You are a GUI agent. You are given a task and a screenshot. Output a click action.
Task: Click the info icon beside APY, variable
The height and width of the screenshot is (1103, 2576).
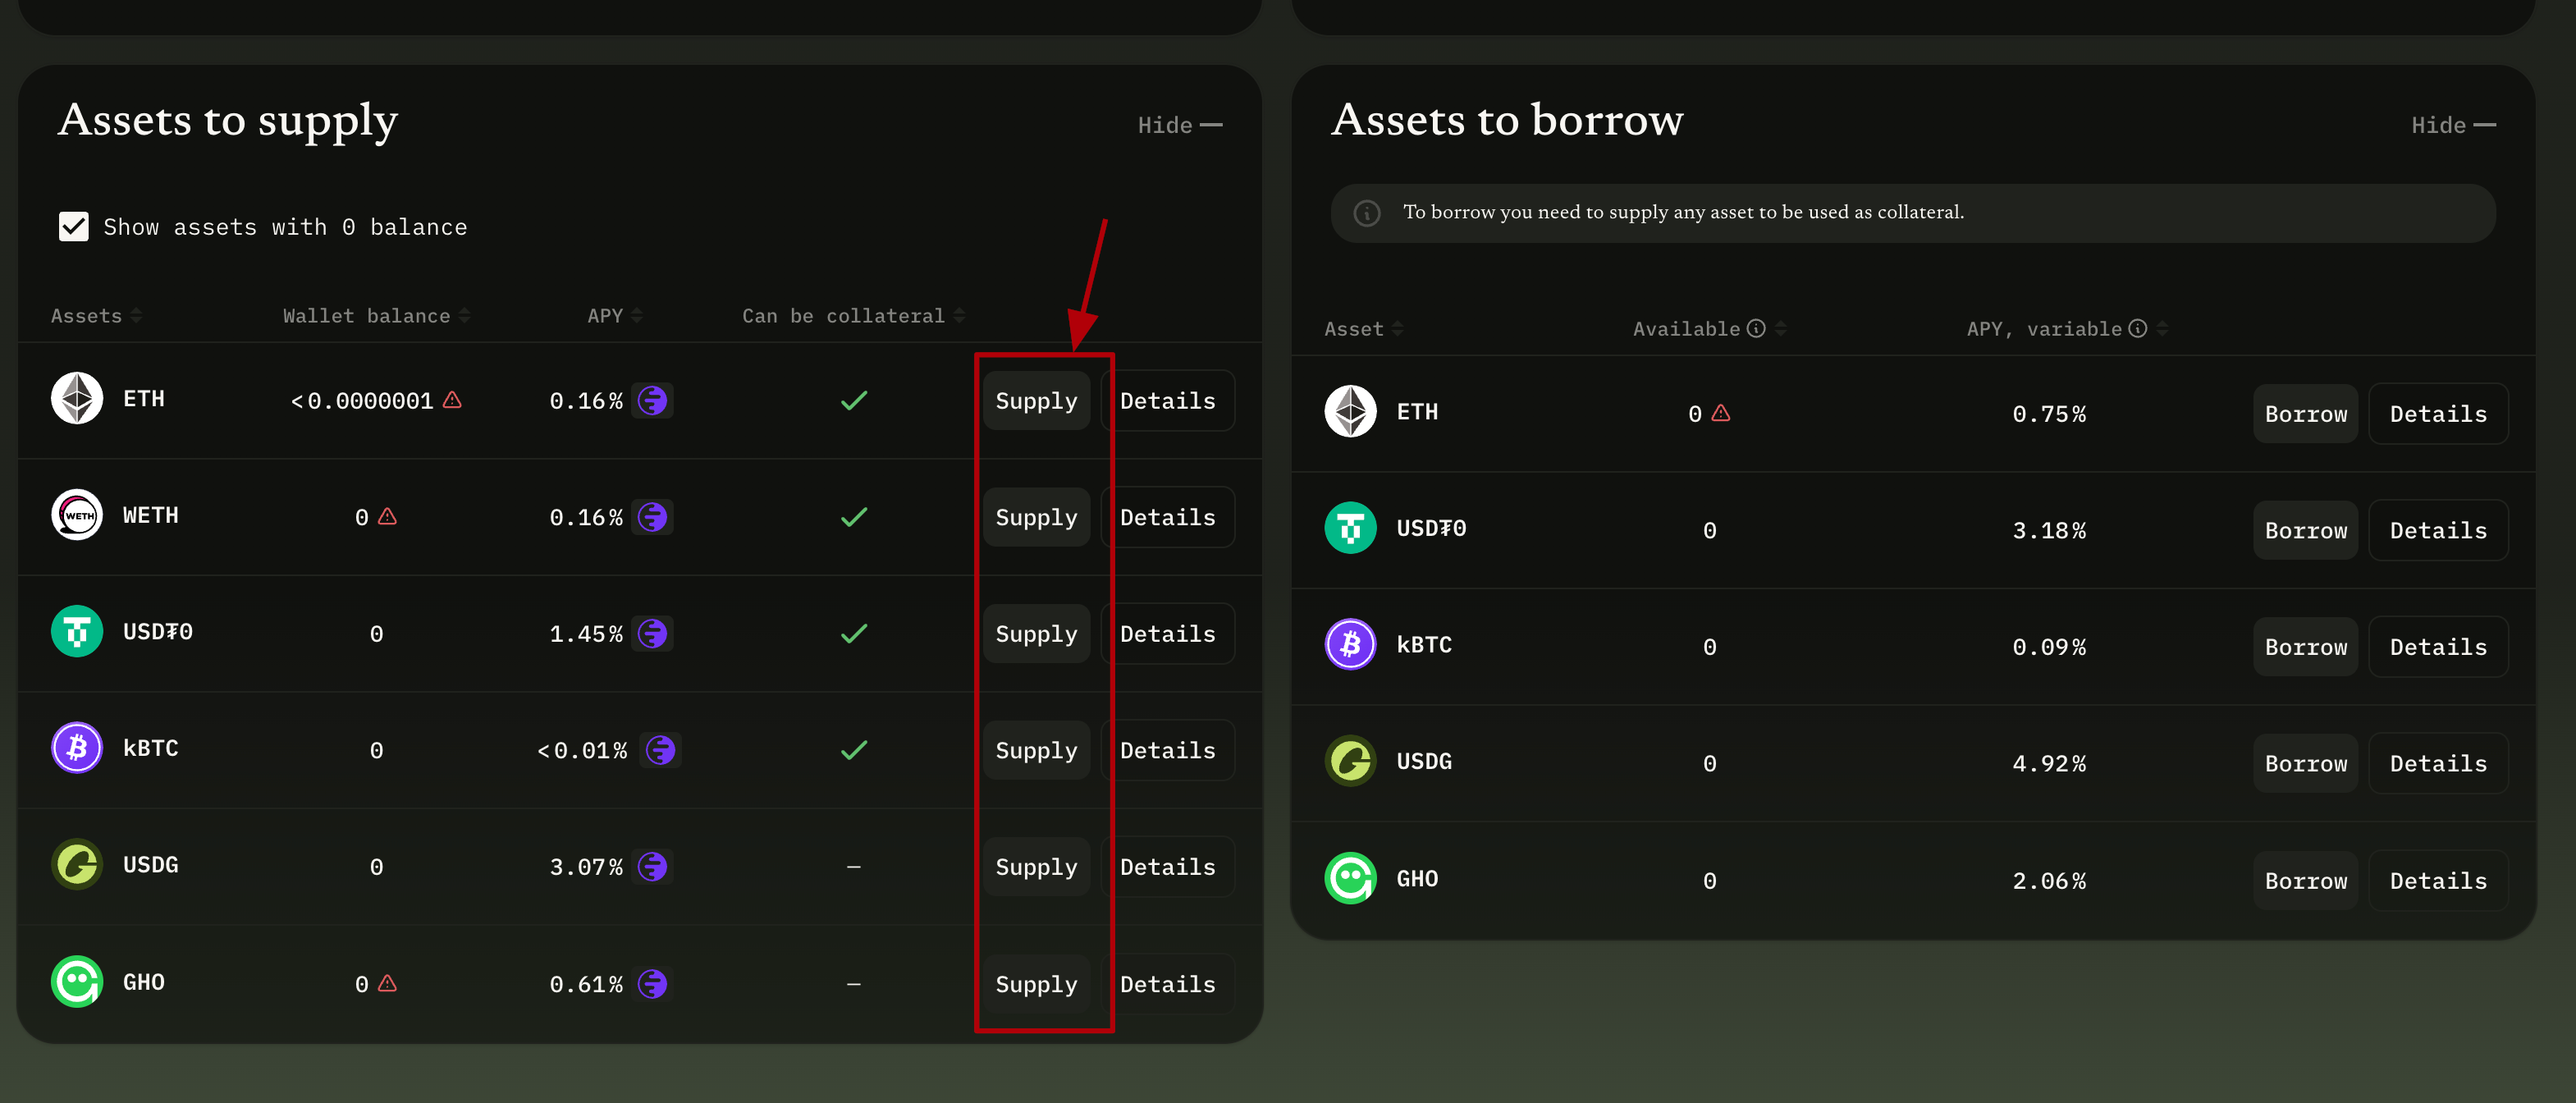pyautogui.click(x=2137, y=328)
